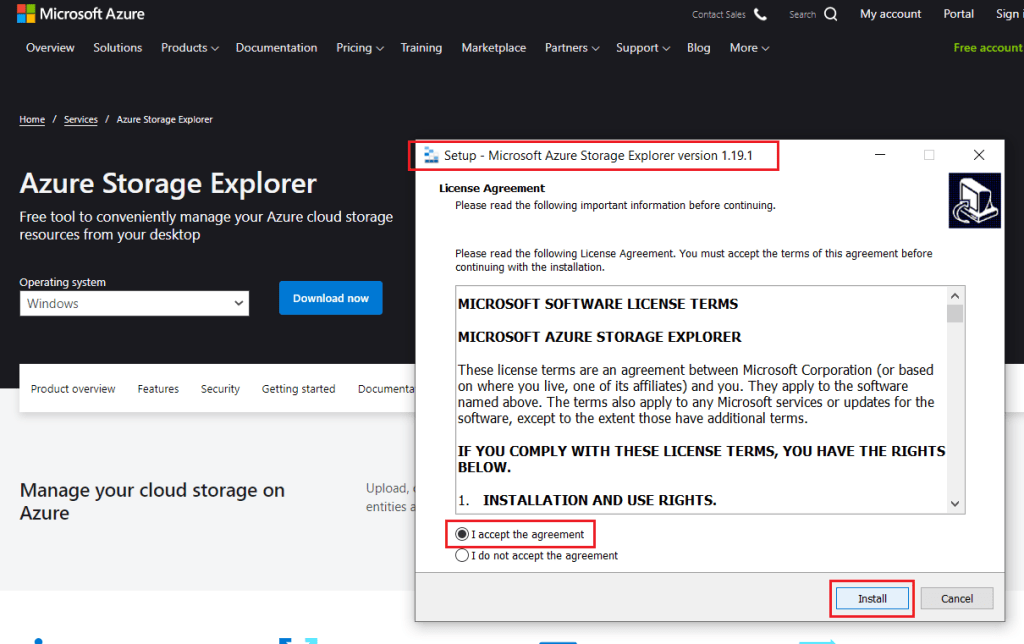Click the setup wizard icon in the dialog title bar
1024x644 pixels.
tap(431, 155)
